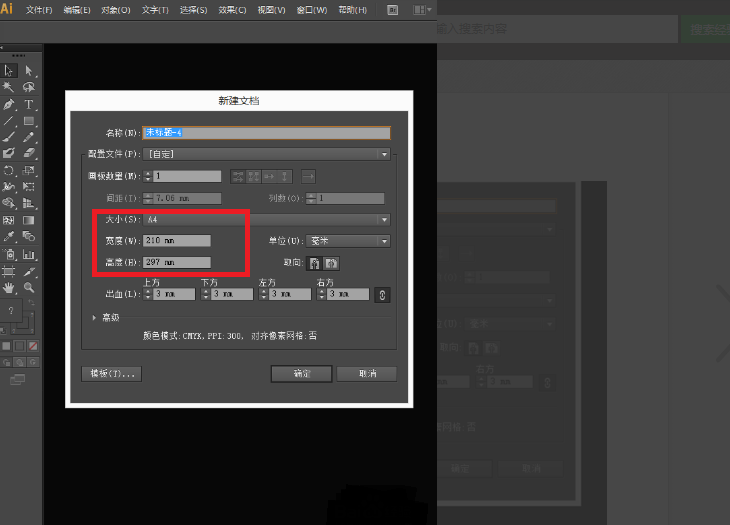Select the Scale tool
Viewport: 730px width, 525px height.
tap(29, 170)
